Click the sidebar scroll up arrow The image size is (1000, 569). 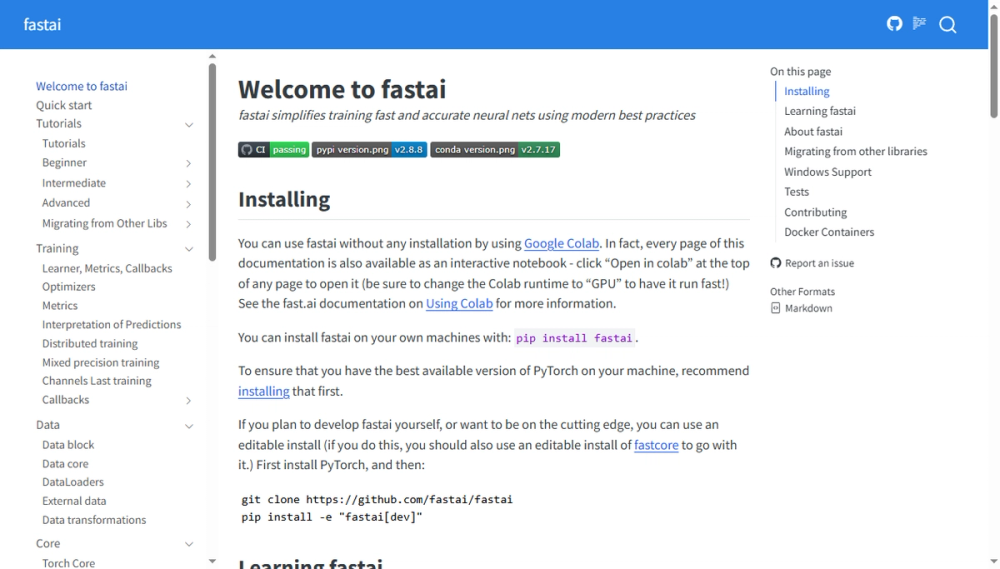(212, 57)
